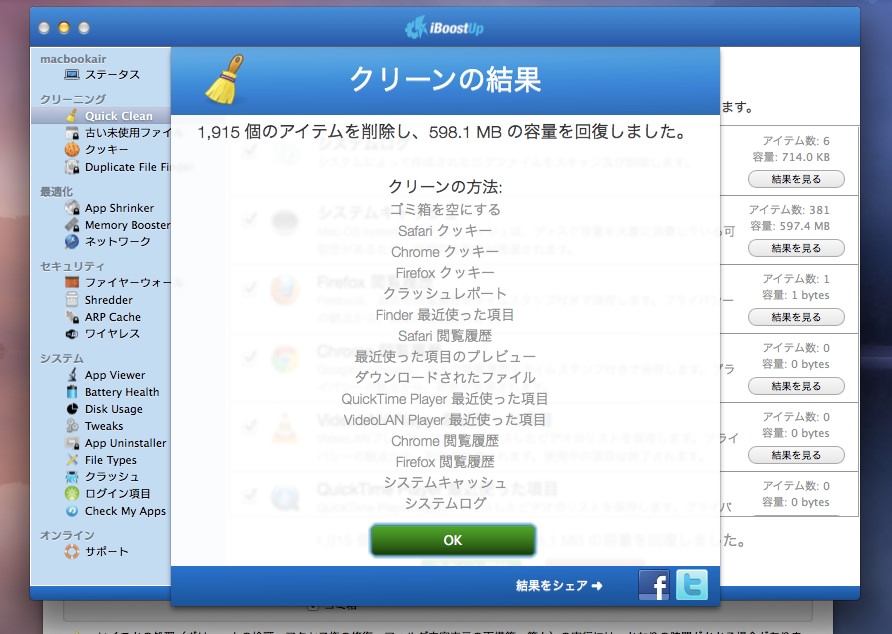Click 結果を見る for 1 bytes row
This screenshot has height=634, width=892.
(796, 317)
